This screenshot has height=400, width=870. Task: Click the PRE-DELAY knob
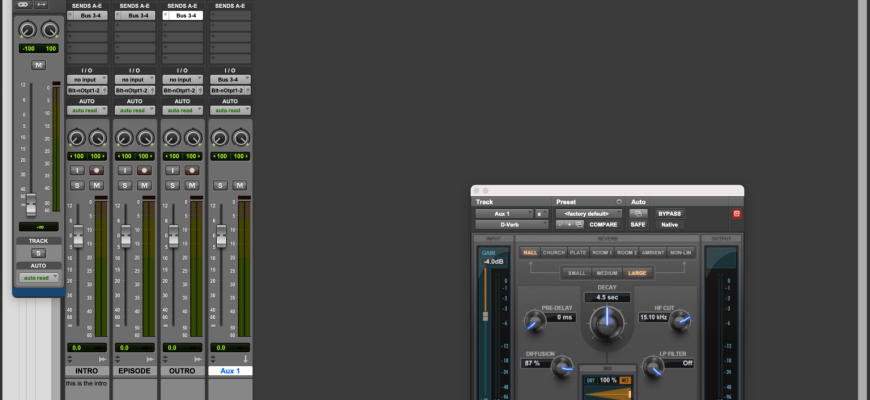click(535, 321)
